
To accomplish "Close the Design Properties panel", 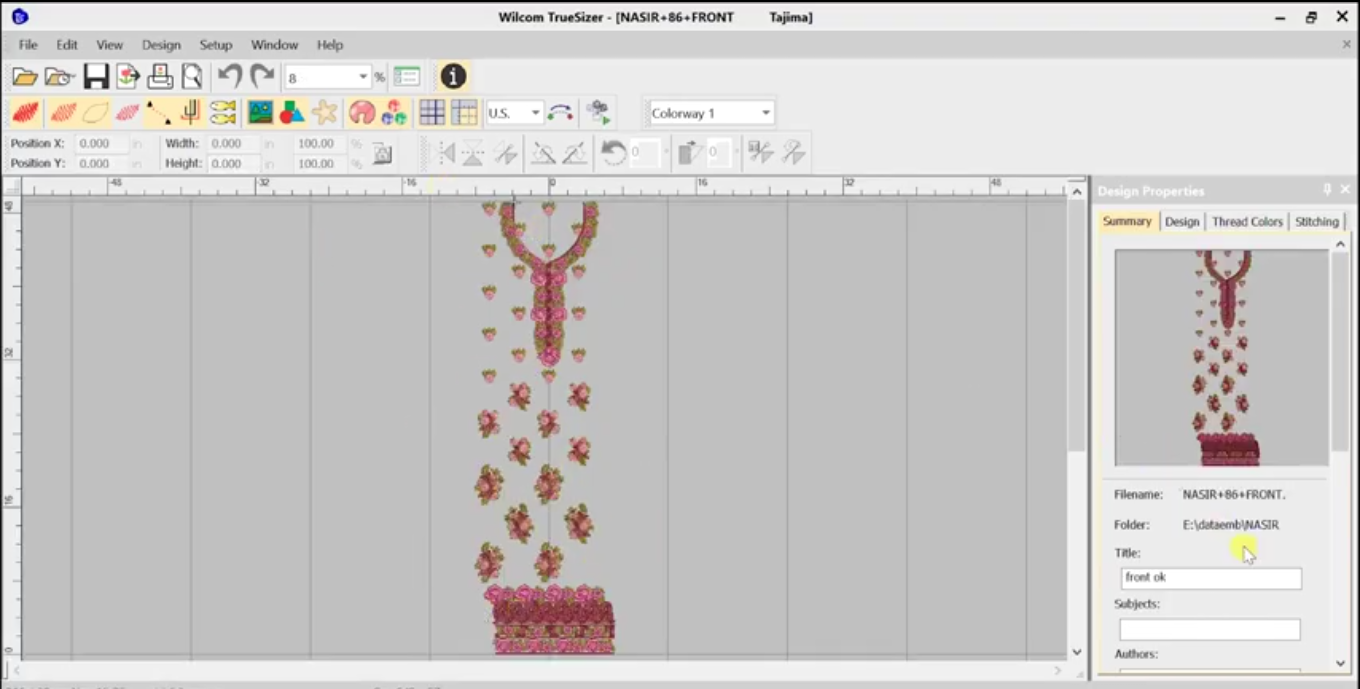I will (1345, 190).
